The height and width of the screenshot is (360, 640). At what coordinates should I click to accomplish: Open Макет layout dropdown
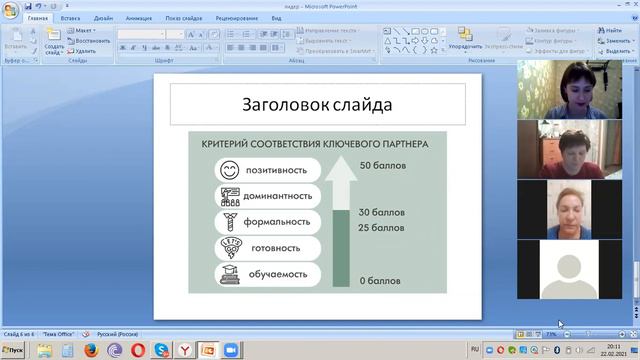pyautogui.click(x=82, y=31)
